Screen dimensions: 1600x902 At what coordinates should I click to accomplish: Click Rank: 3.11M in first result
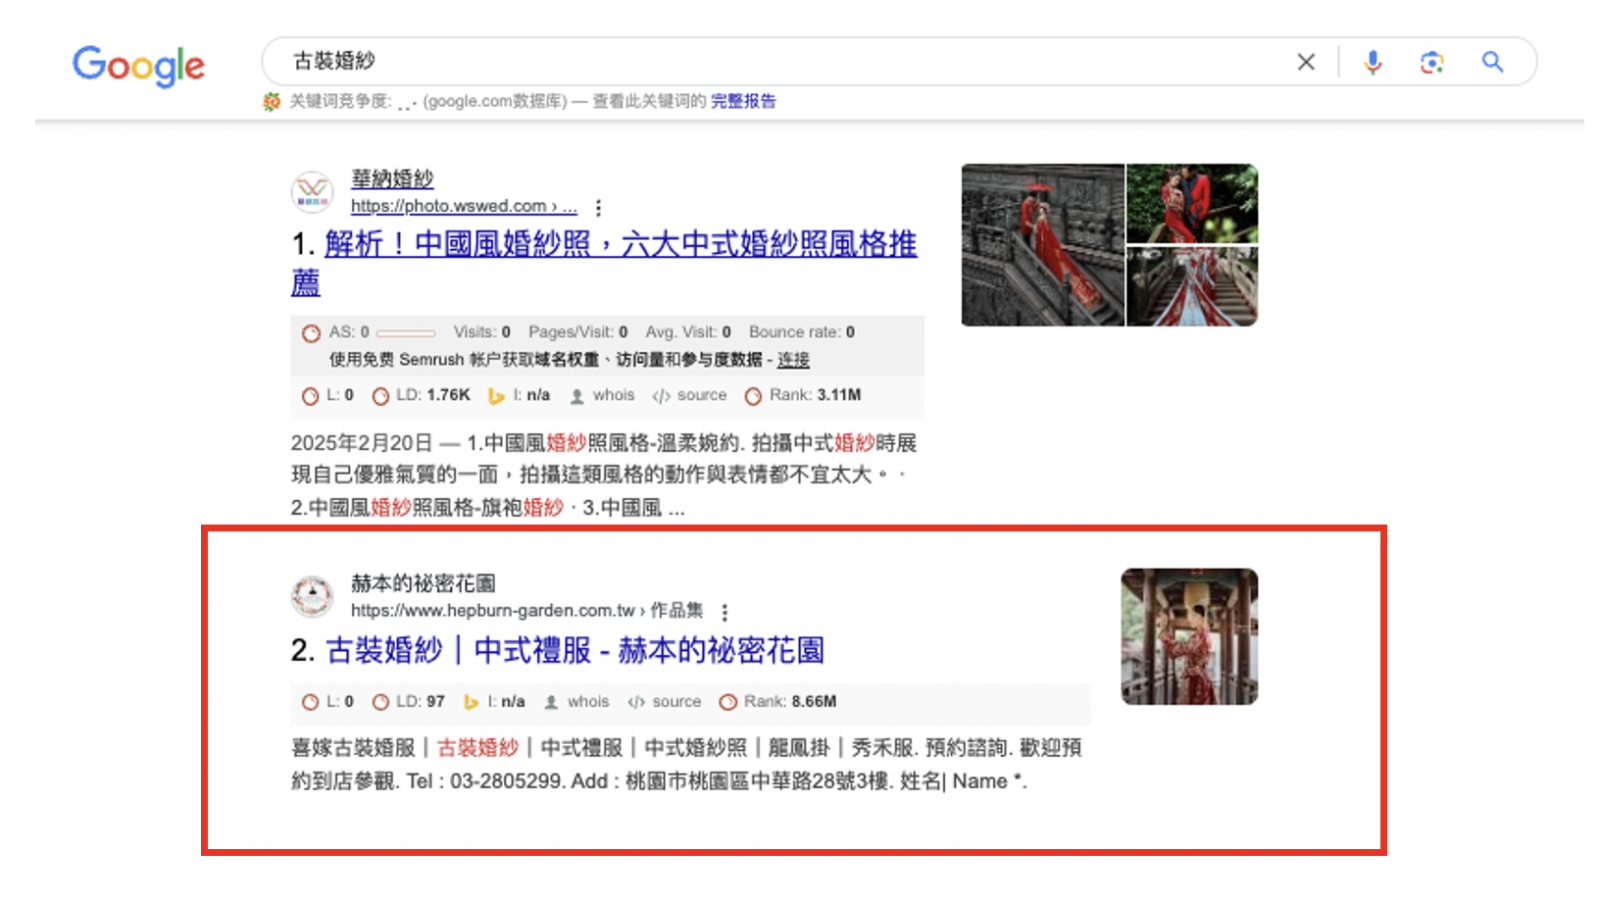click(x=814, y=395)
